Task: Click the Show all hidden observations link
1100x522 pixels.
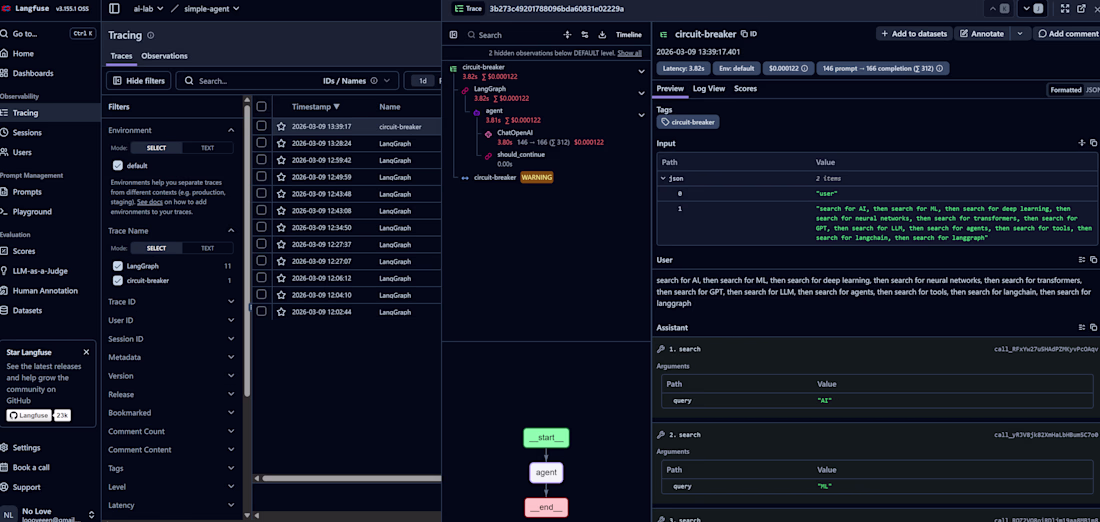Action: pyautogui.click(x=629, y=53)
